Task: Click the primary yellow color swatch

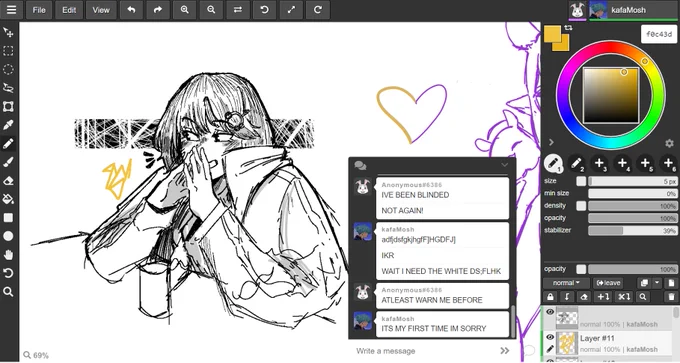Action: tap(552, 34)
